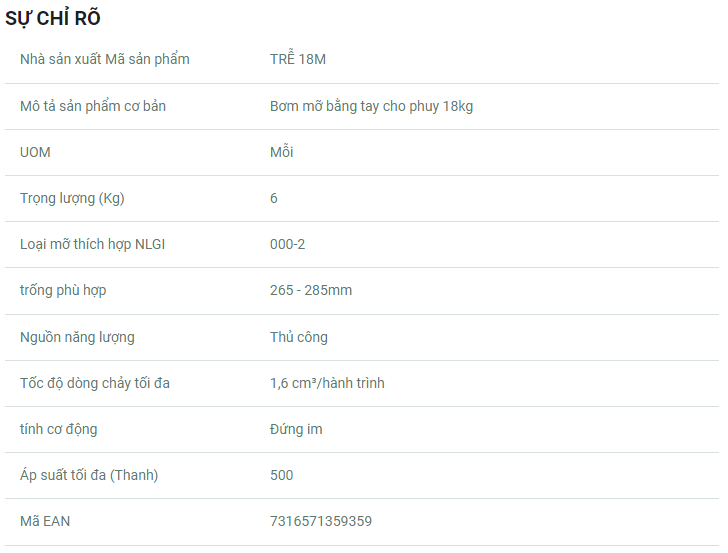
Task: Select the "Mỗi" UOM value
Action: pos(282,152)
